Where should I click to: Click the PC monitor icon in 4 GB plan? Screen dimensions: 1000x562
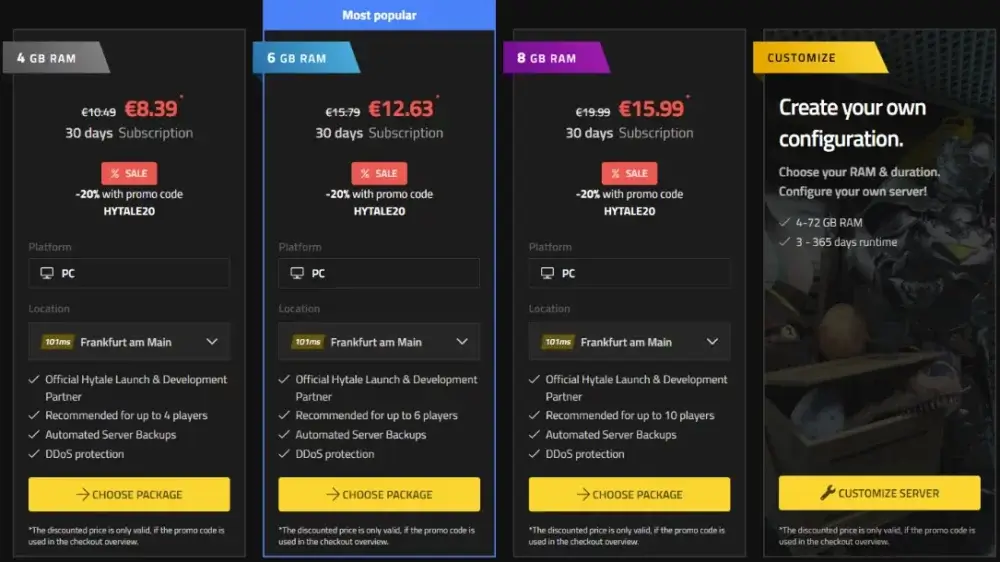point(47,273)
